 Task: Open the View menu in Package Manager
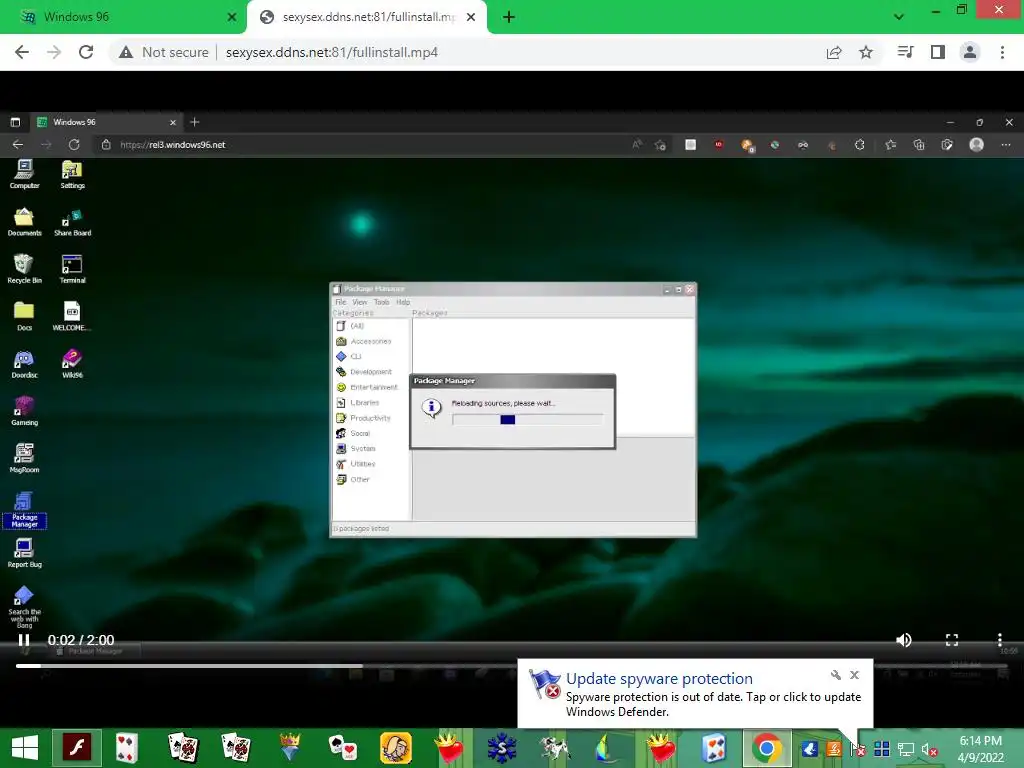(x=360, y=302)
